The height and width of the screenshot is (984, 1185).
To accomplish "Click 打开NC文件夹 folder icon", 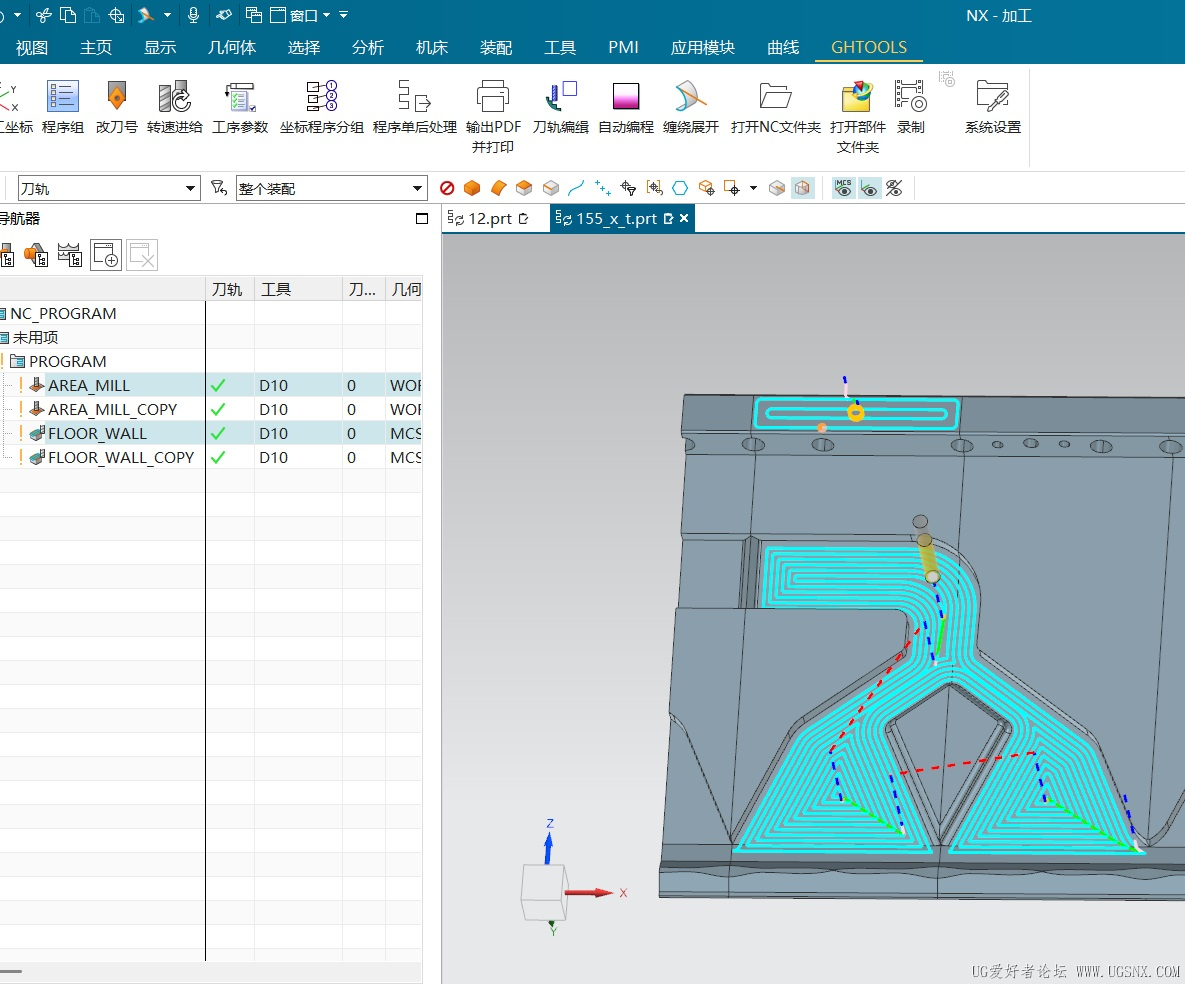I will pos(775,97).
